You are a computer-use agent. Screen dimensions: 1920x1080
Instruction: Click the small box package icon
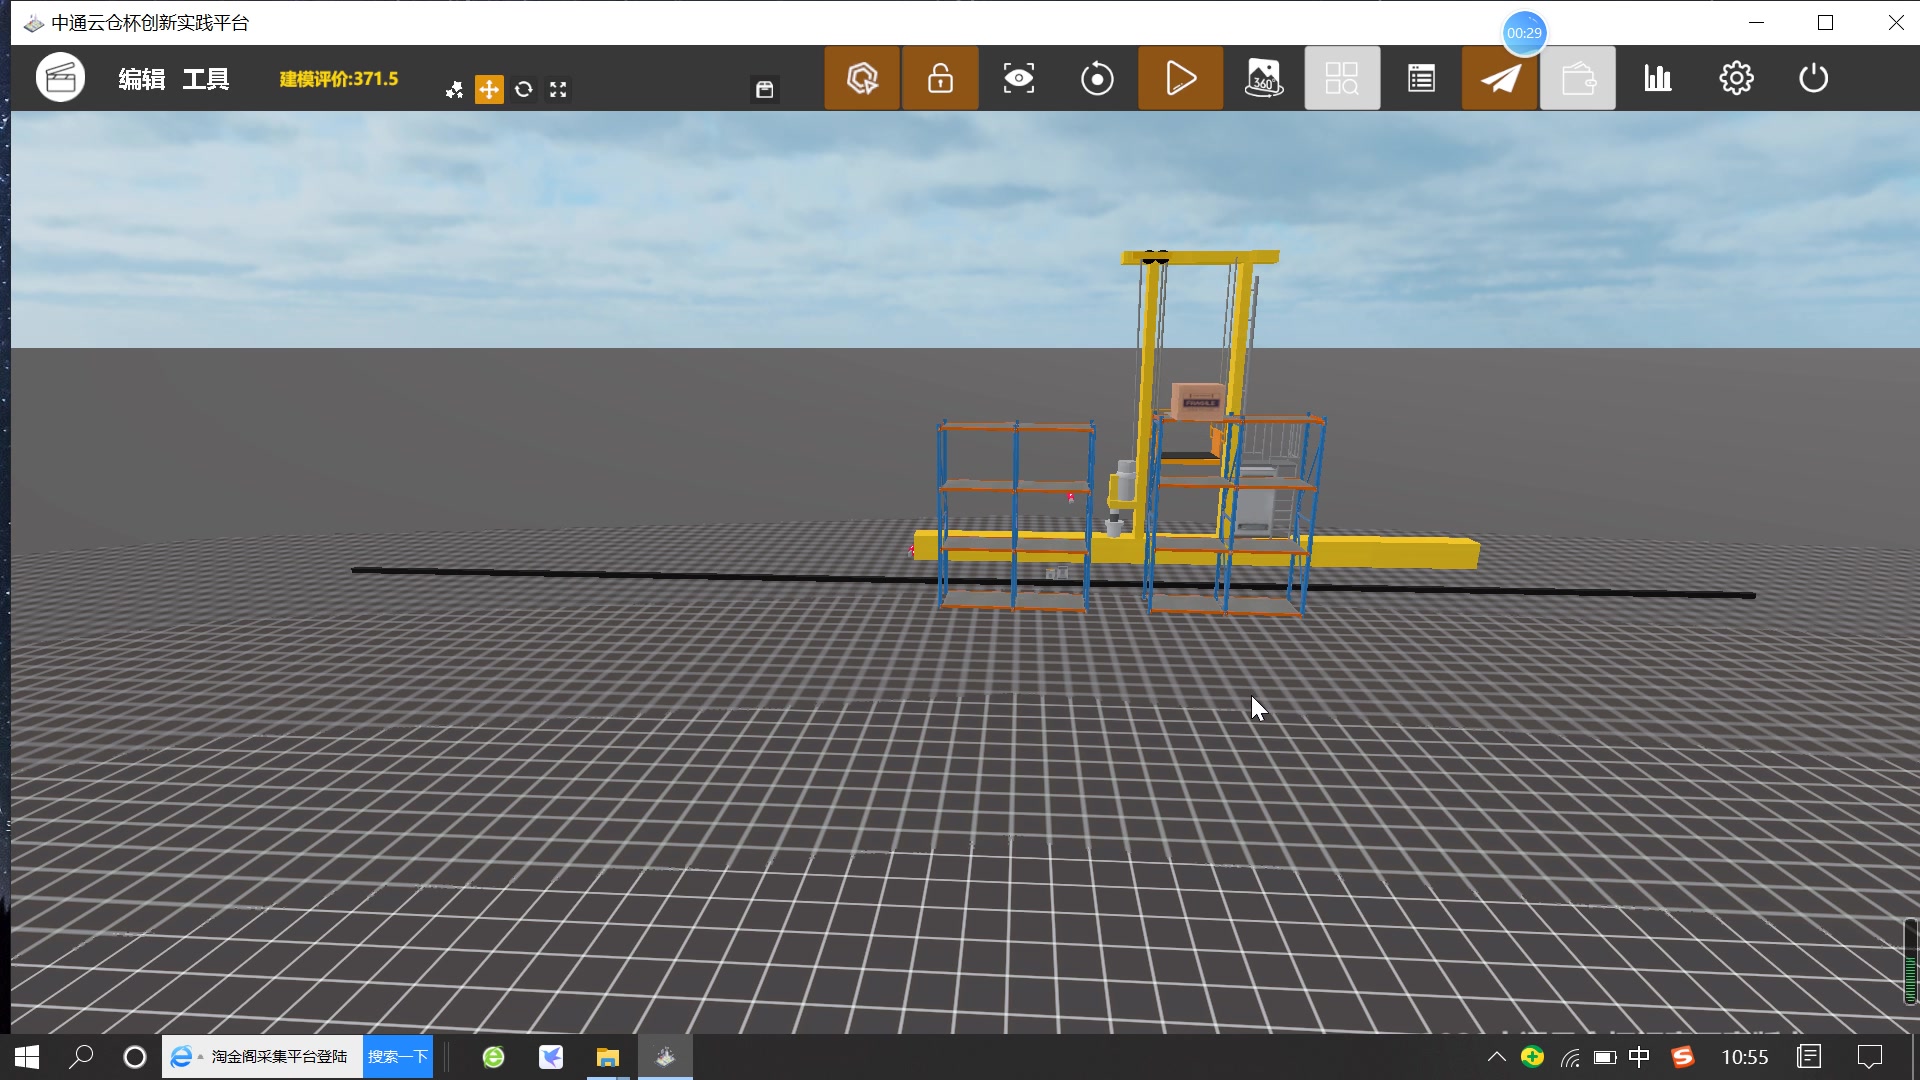[x=765, y=90]
